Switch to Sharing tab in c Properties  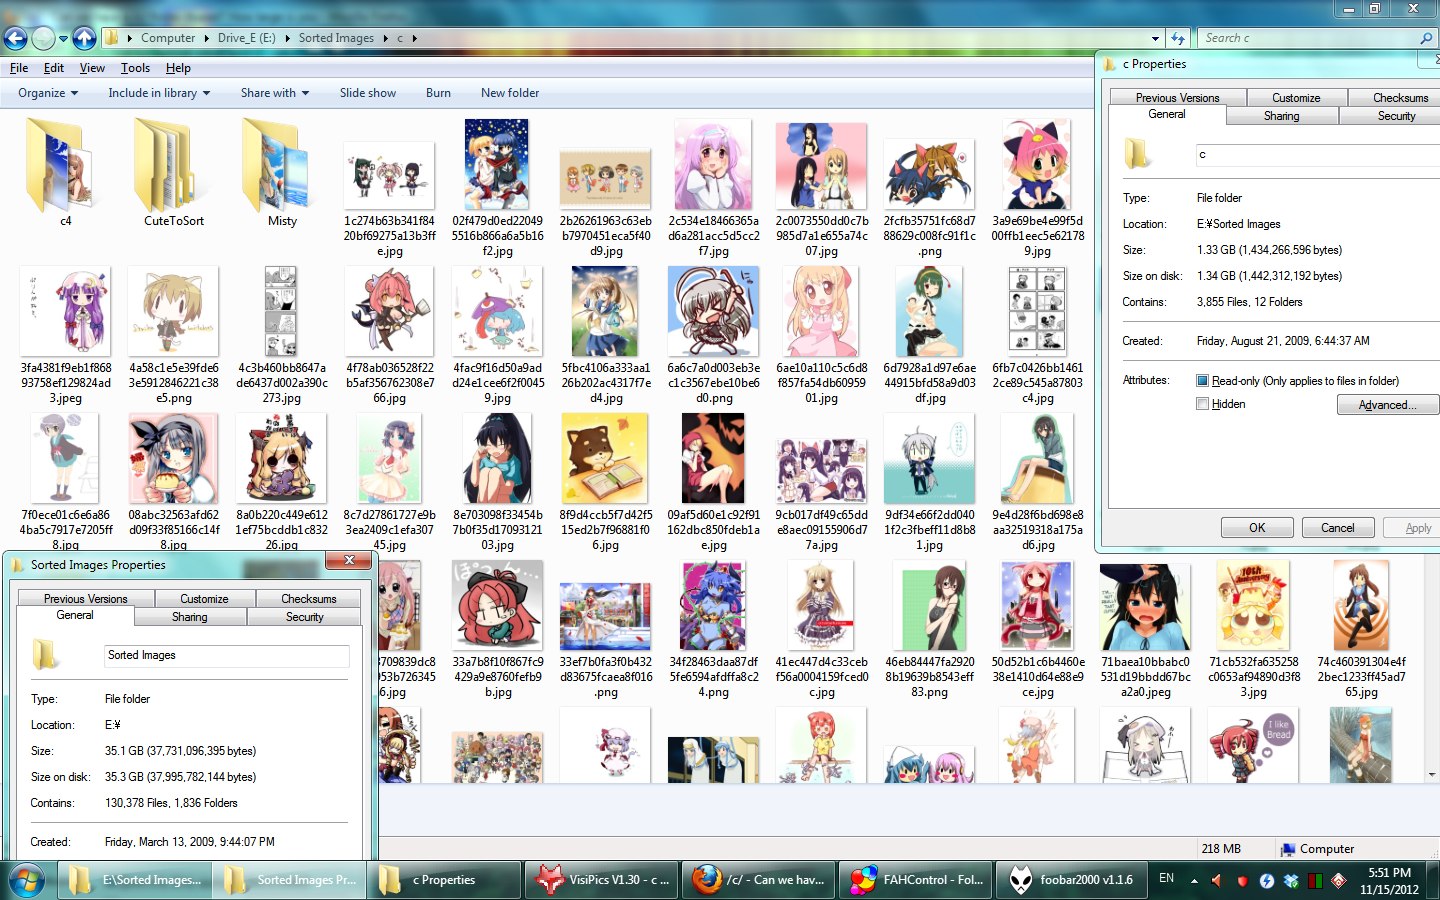tap(1281, 116)
